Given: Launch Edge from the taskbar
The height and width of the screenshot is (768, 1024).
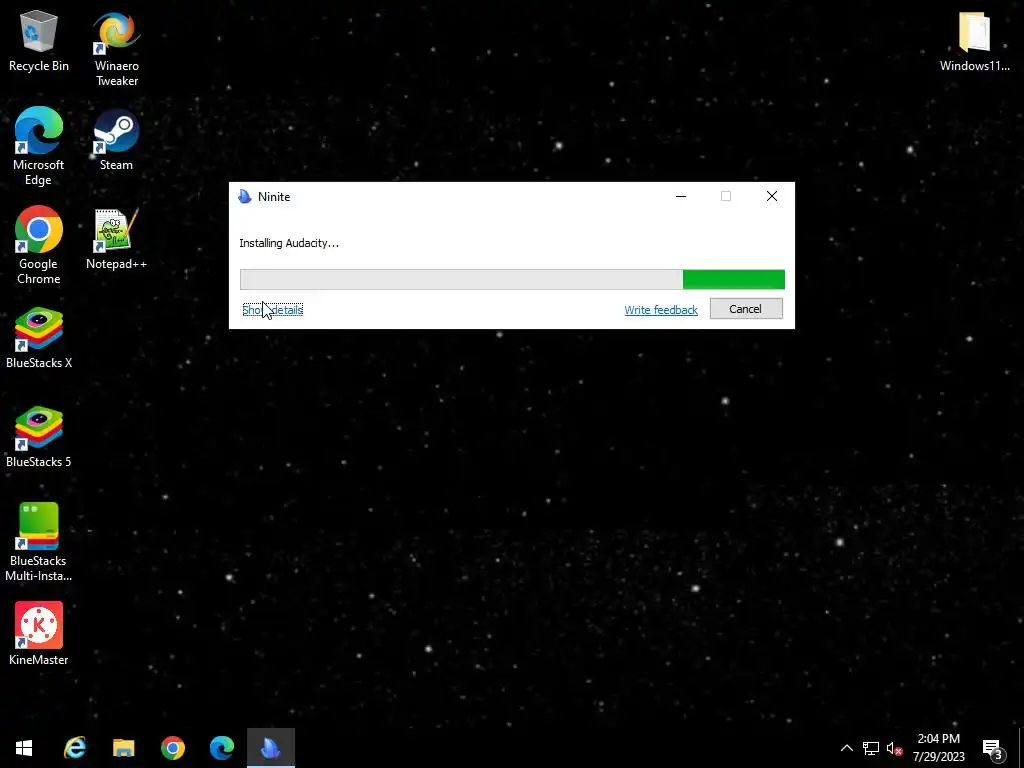Looking at the screenshot, I should [221, 748].
